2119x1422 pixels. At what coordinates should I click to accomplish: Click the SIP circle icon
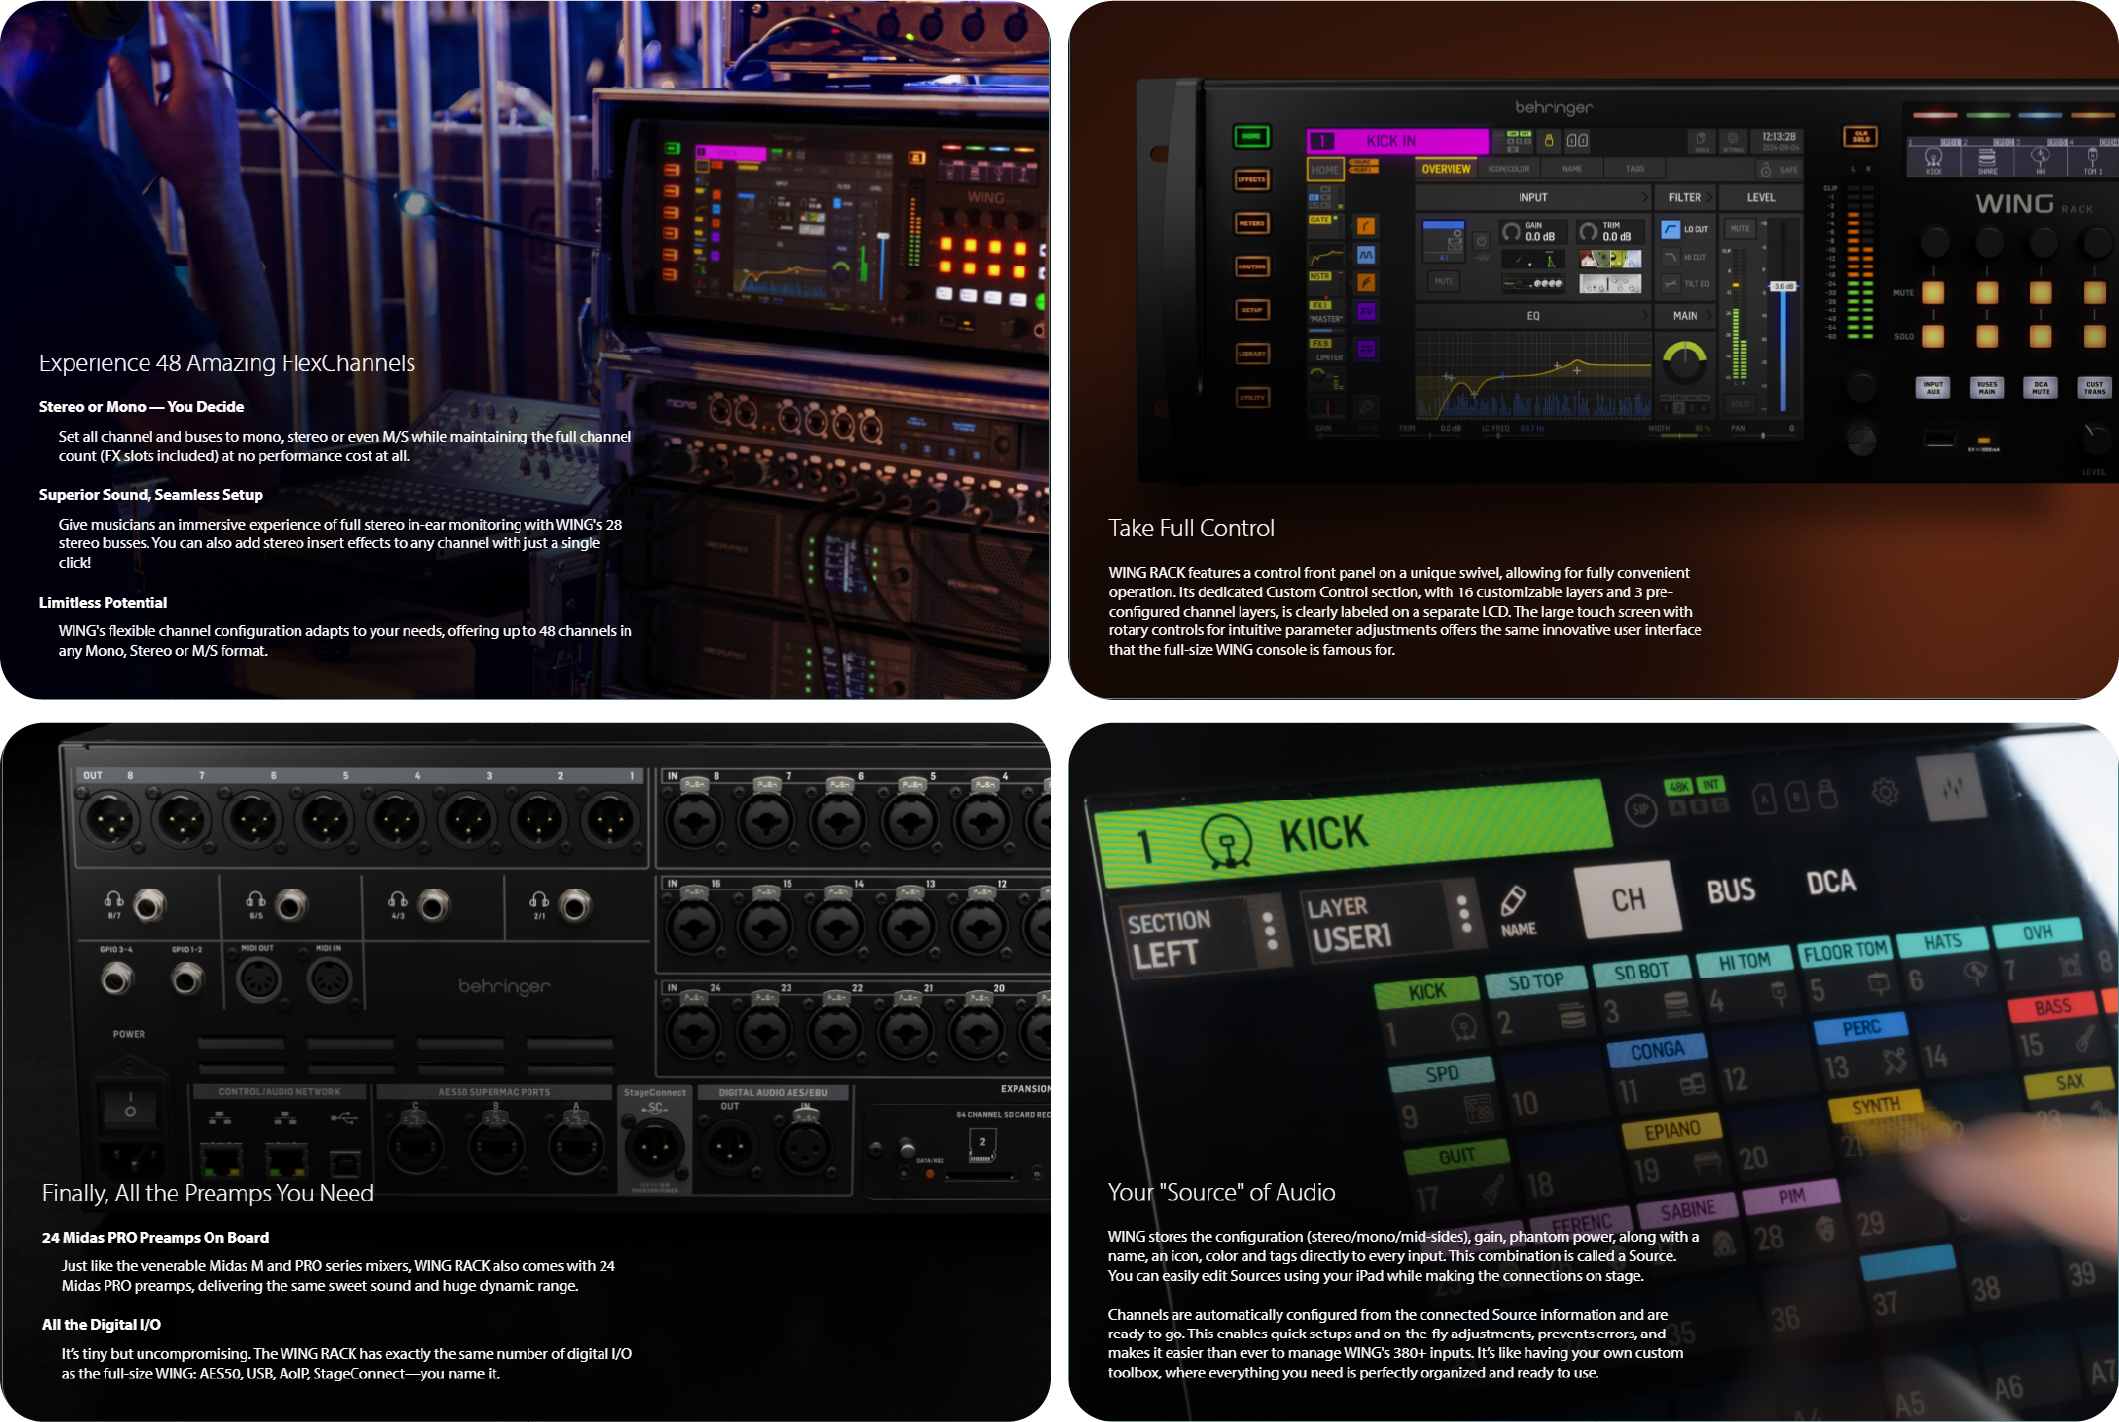pos(1640,809)
